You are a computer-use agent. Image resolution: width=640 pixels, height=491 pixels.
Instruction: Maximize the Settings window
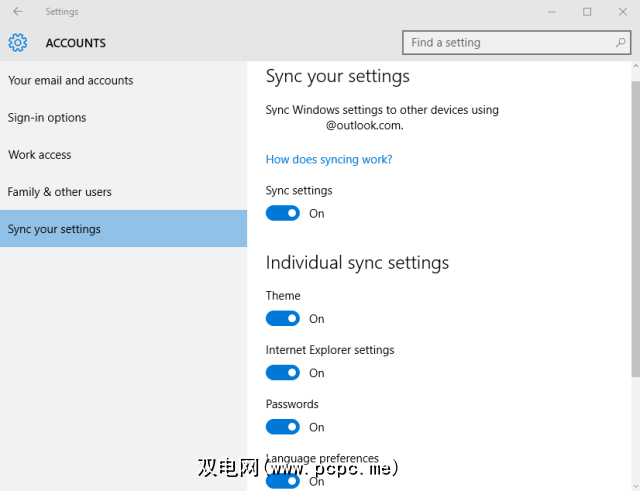(x=587, y=12)
